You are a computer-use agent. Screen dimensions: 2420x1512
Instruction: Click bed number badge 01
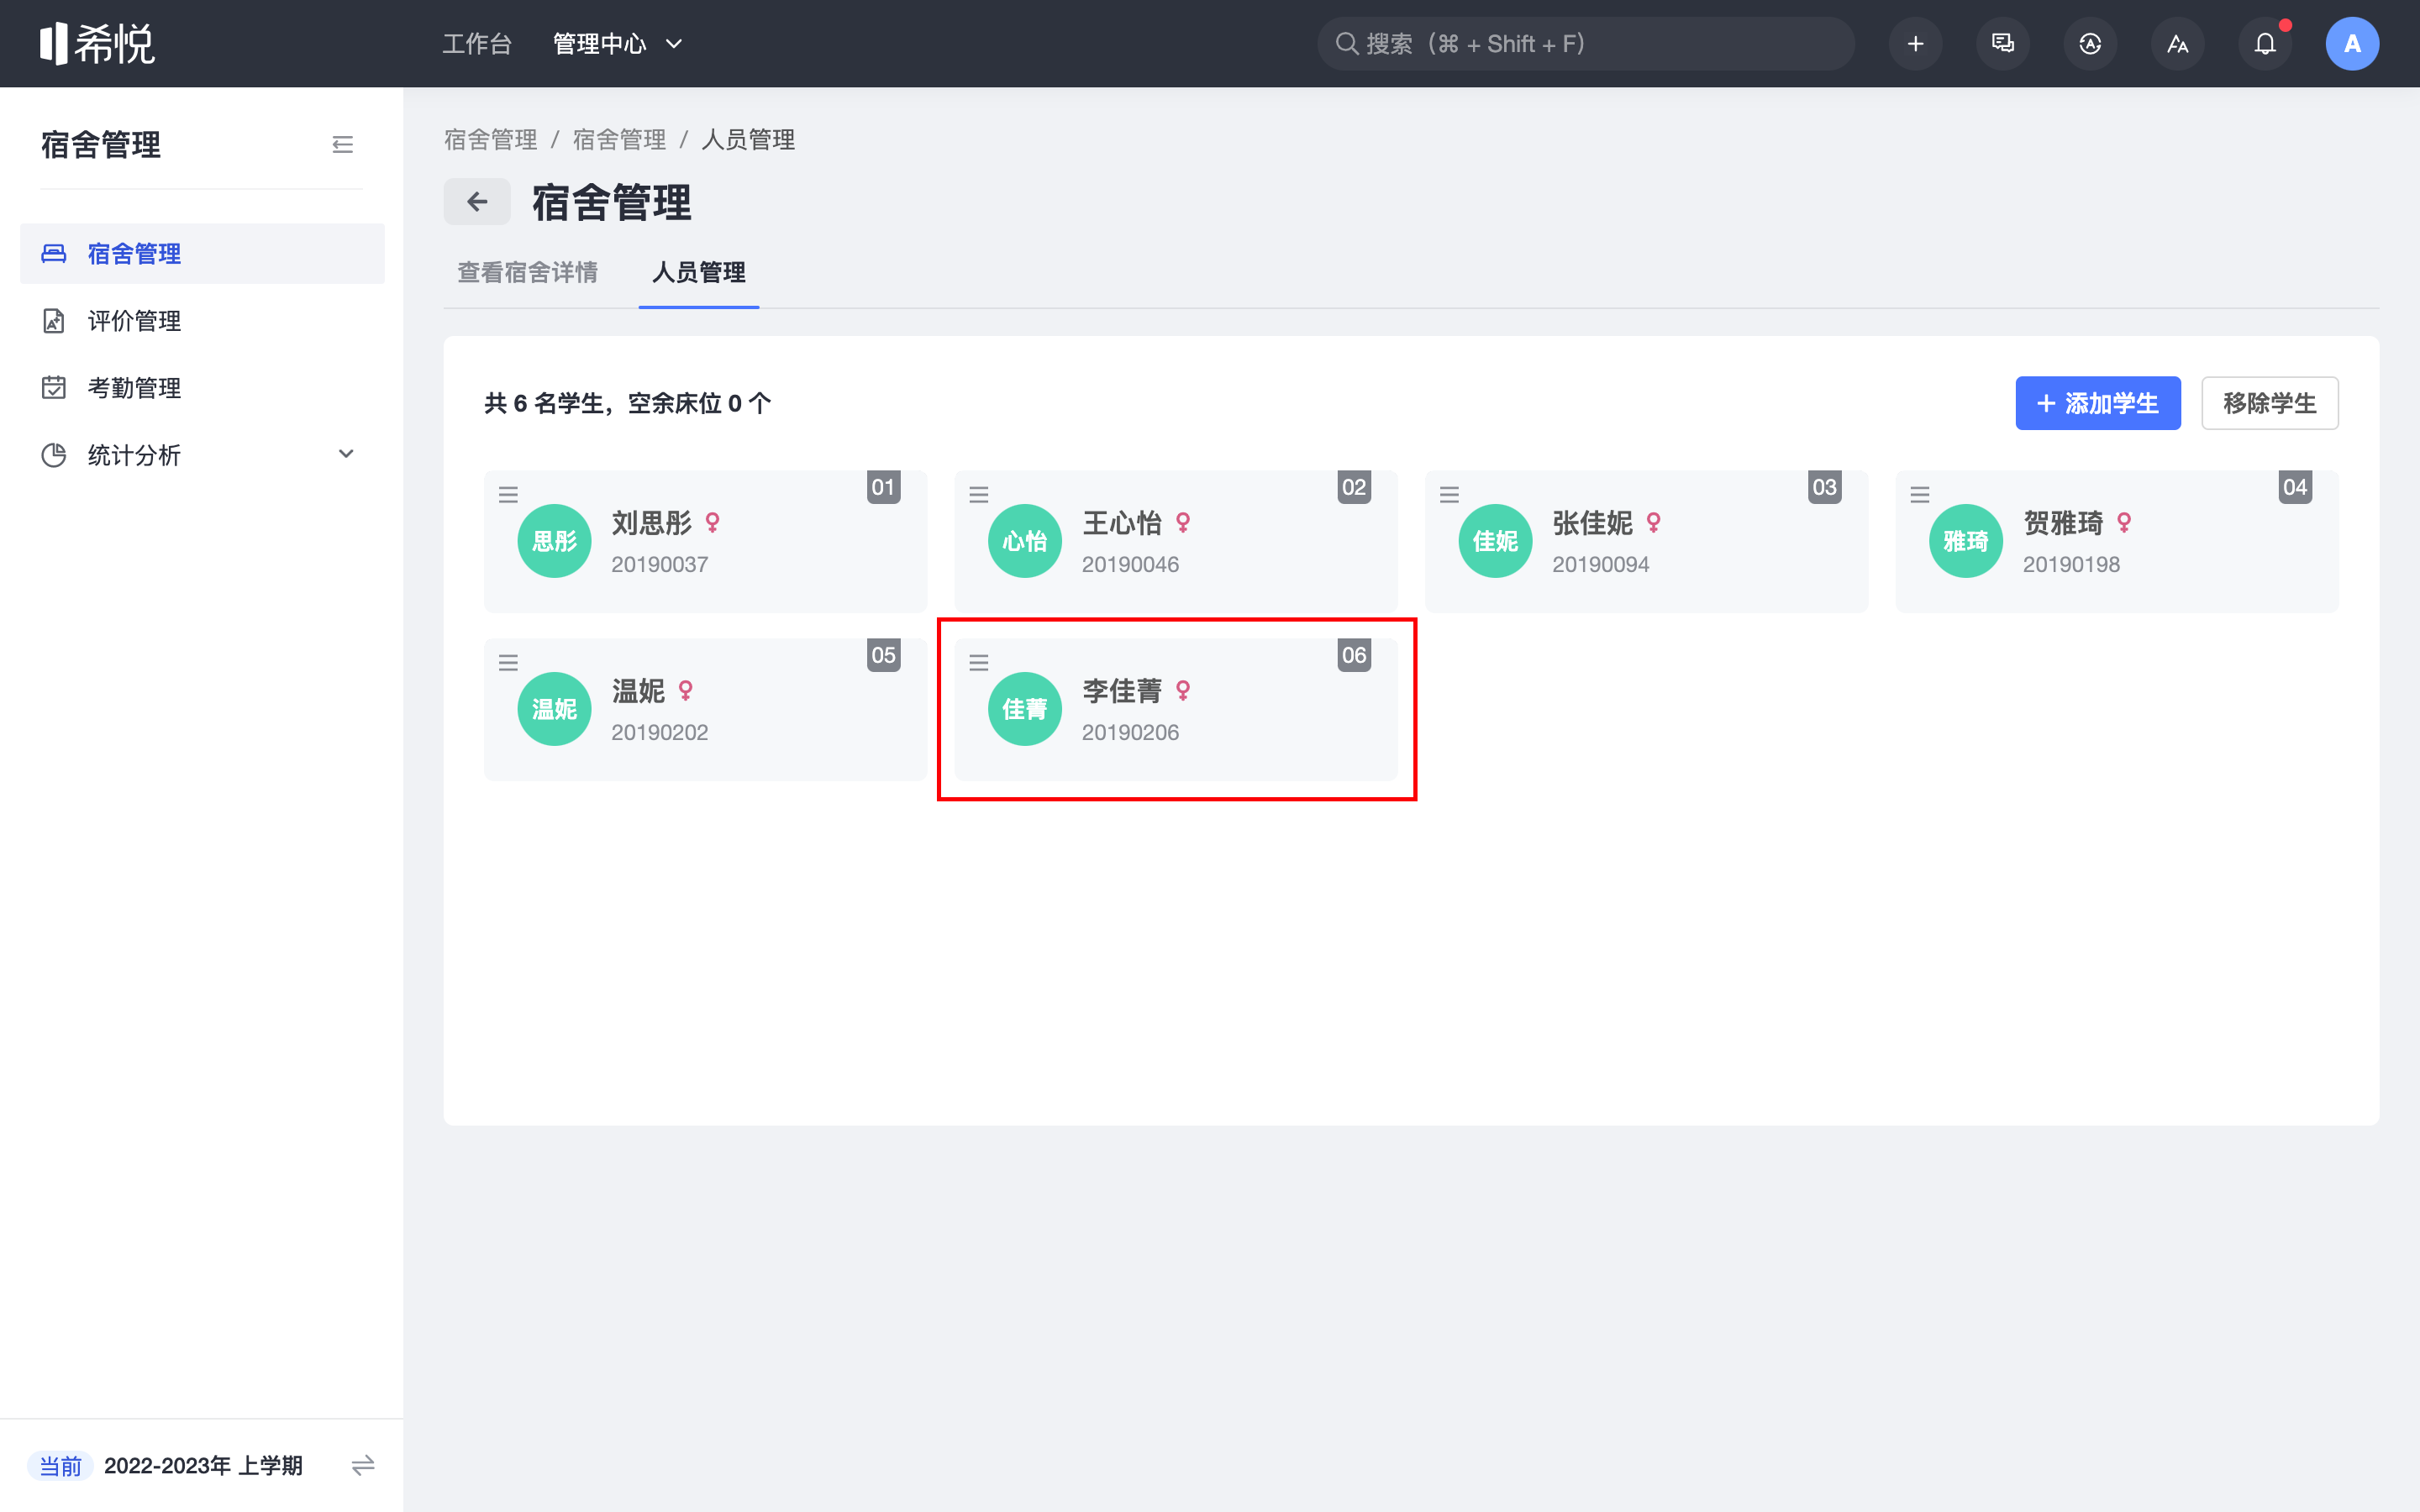(883, 487)
